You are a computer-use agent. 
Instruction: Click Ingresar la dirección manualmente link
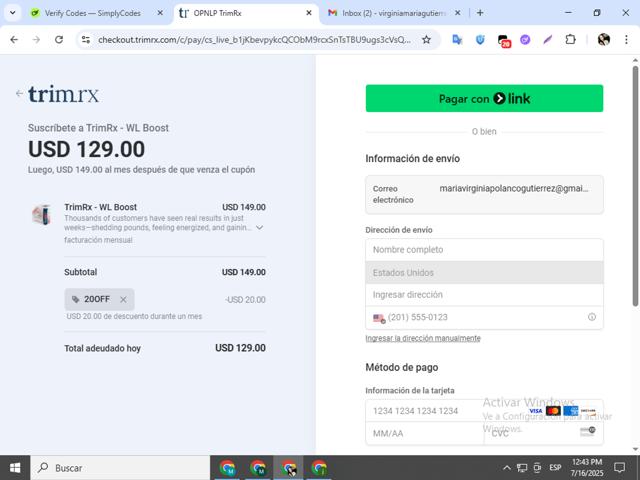tap(423, 338)
